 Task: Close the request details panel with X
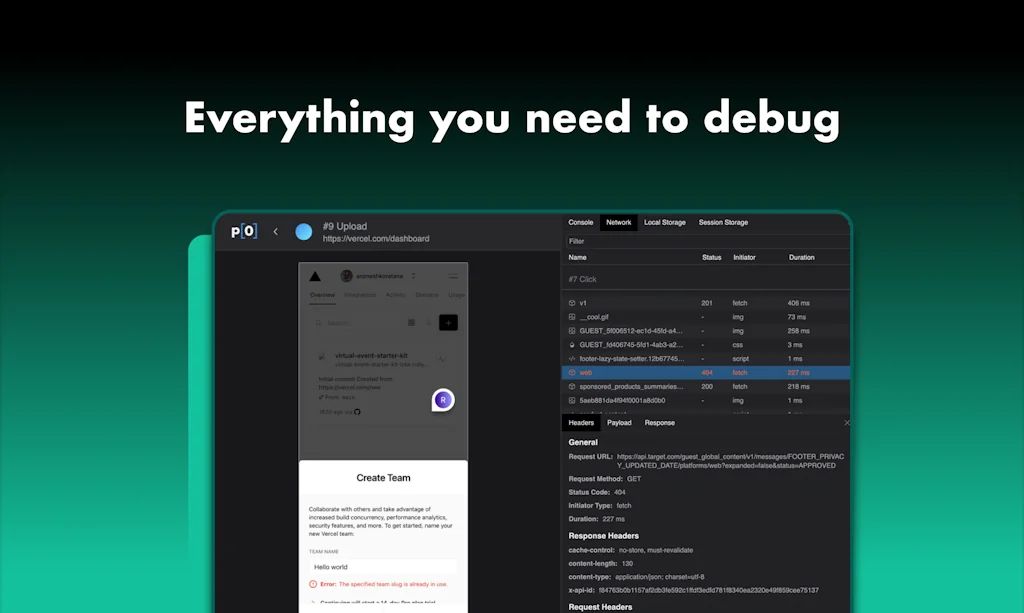pos(846,423)
